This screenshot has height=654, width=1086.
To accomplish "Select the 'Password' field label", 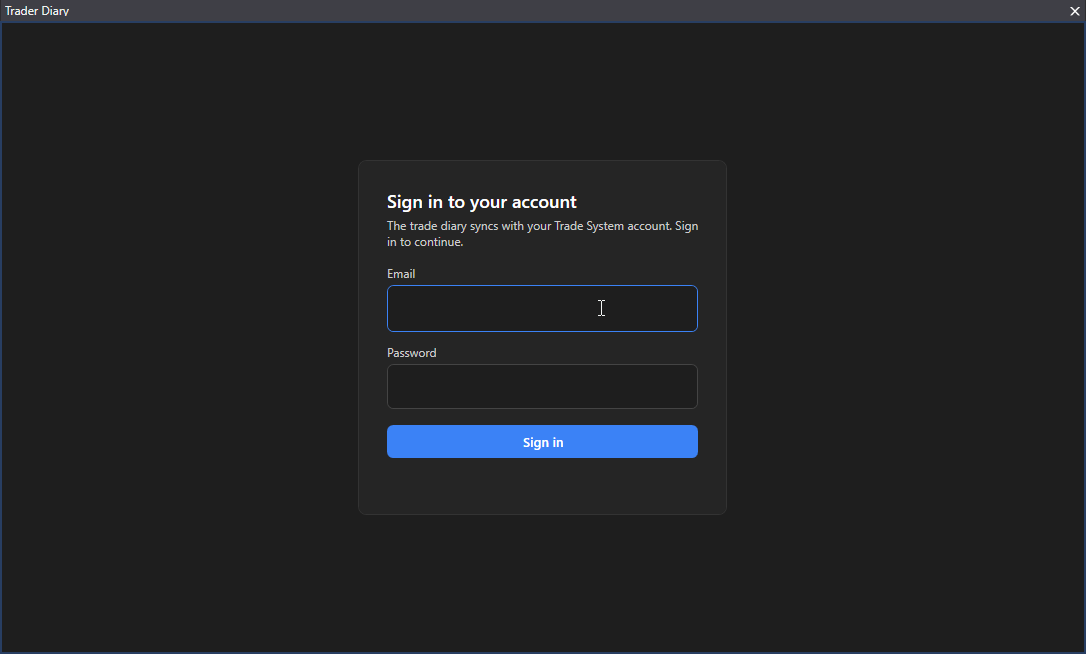I will tap(411, 353).
